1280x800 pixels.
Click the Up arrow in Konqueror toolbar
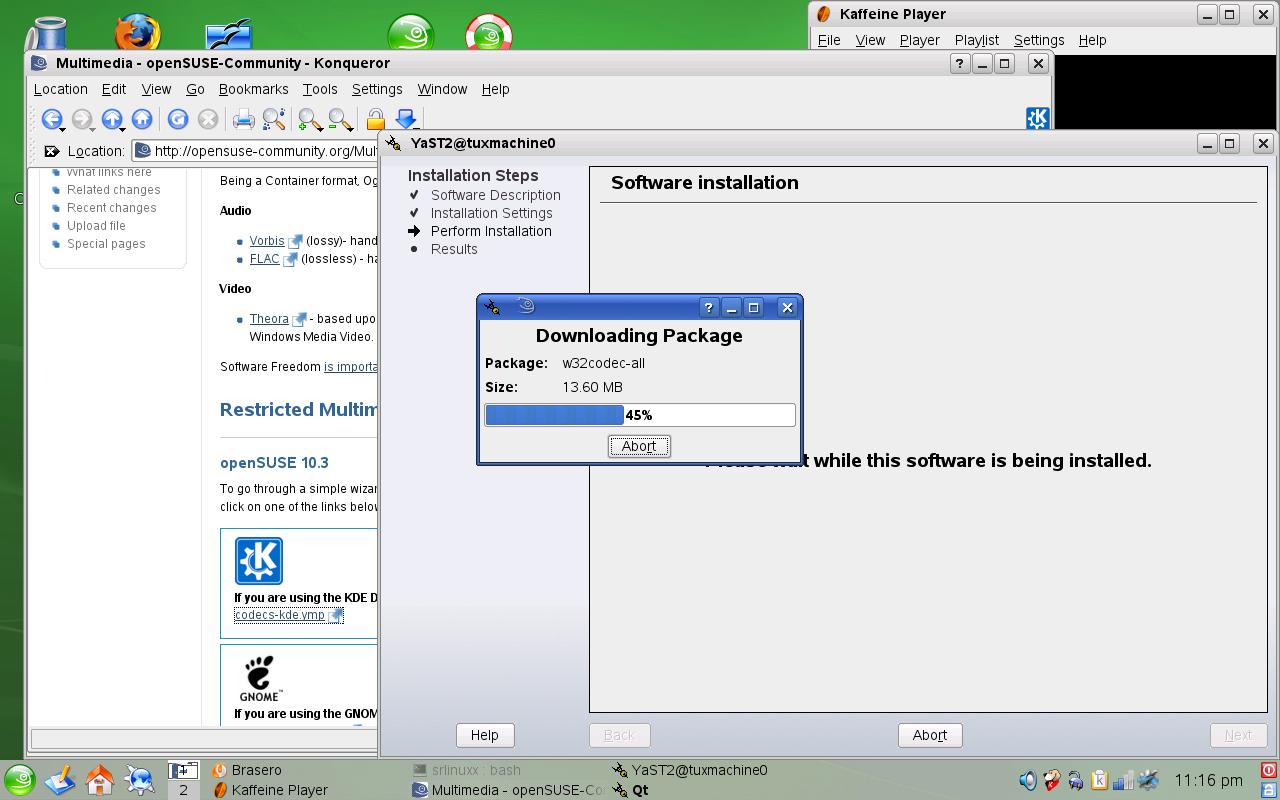pyautogui.click(x=111, y=120)
